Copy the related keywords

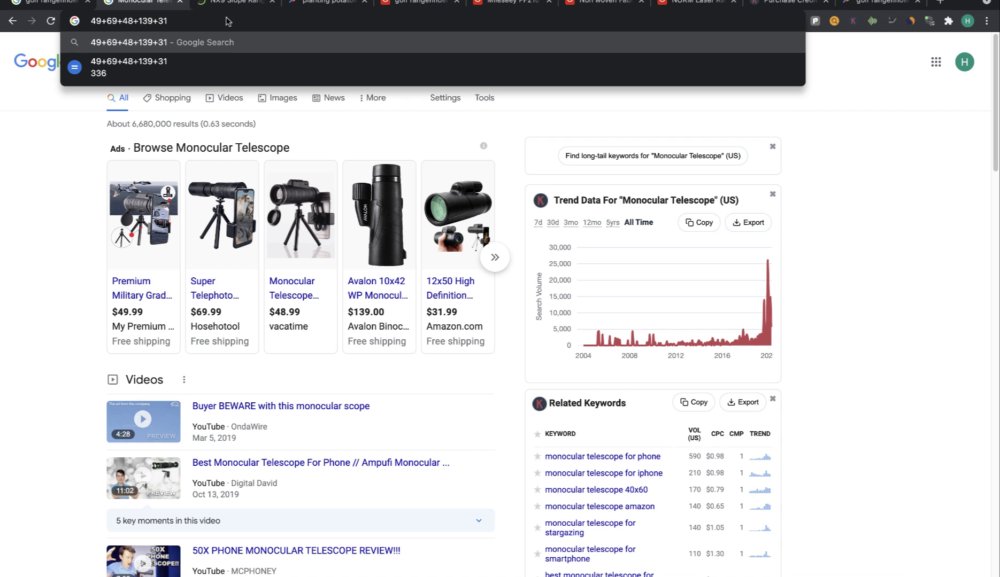[694, 402]
